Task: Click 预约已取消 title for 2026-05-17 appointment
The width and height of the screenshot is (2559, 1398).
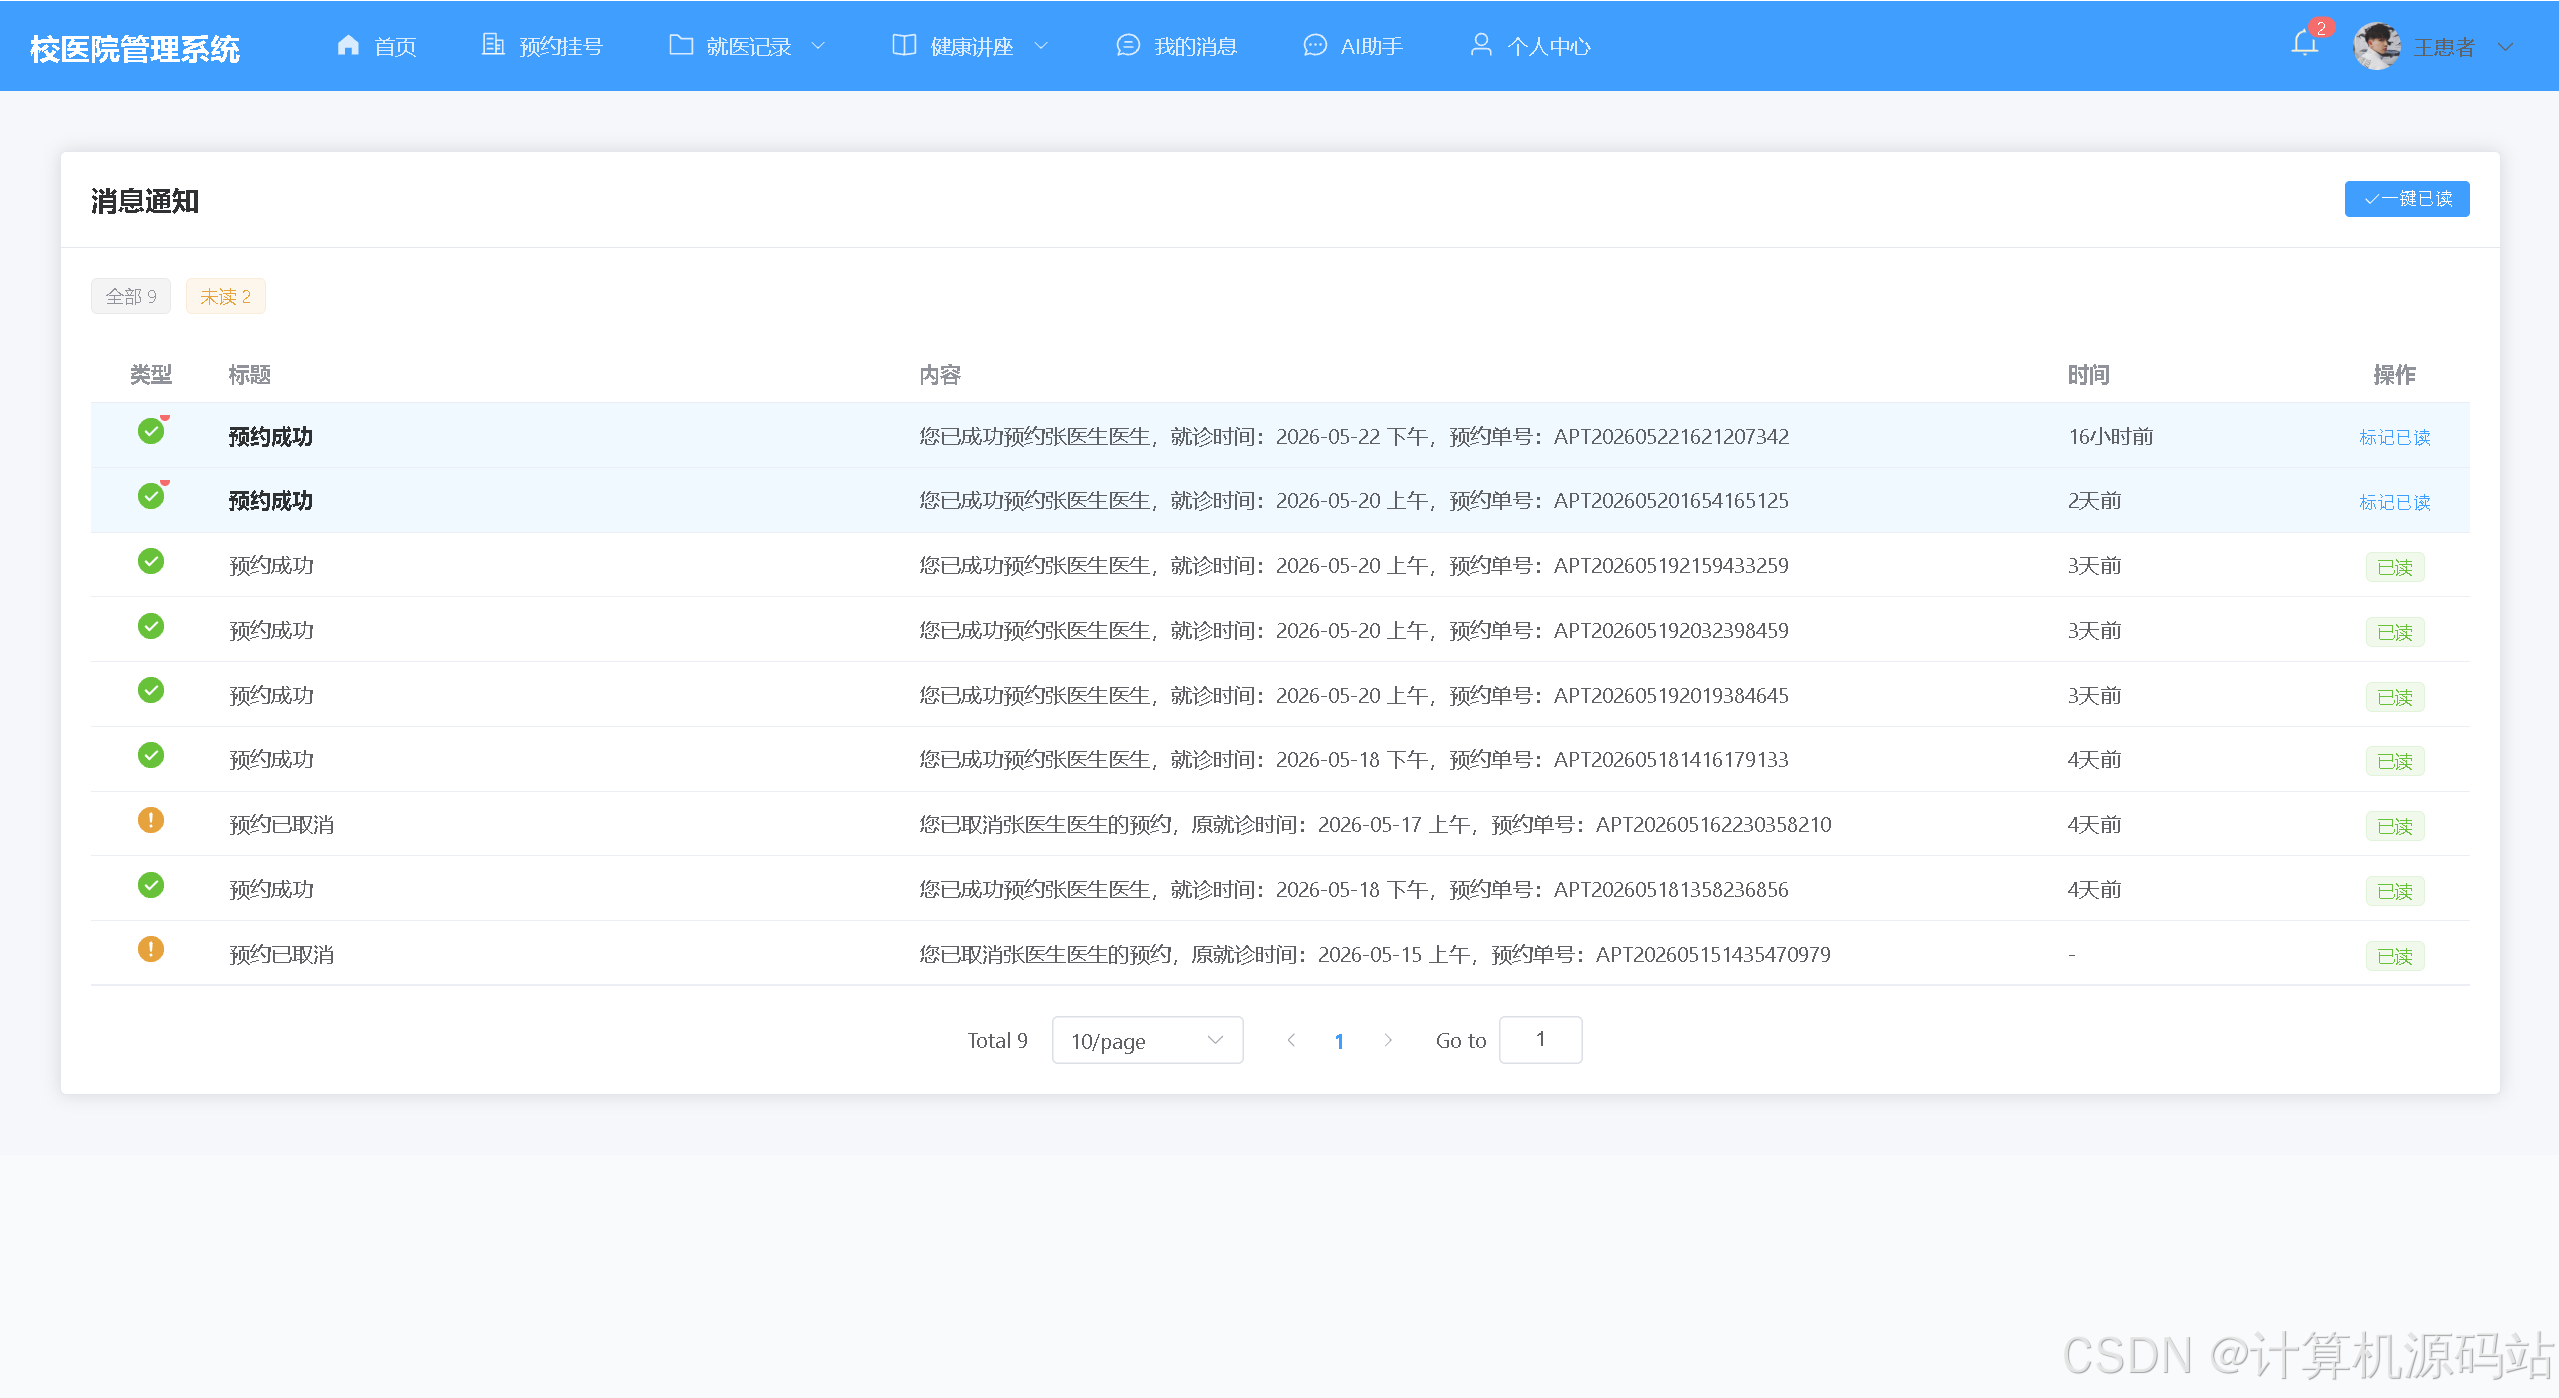Action: click(x=281, y=825)
